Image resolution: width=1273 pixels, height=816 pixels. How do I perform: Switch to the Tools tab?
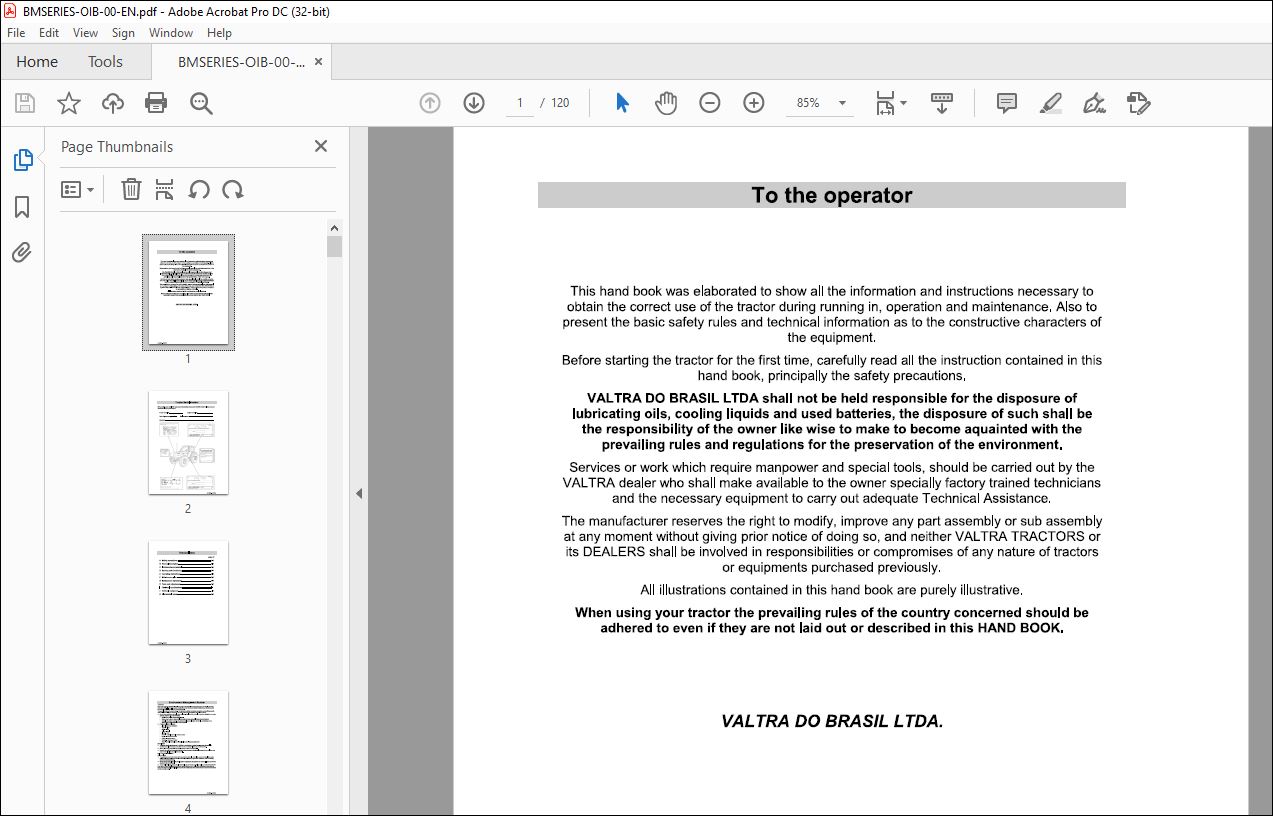point(105,62)
